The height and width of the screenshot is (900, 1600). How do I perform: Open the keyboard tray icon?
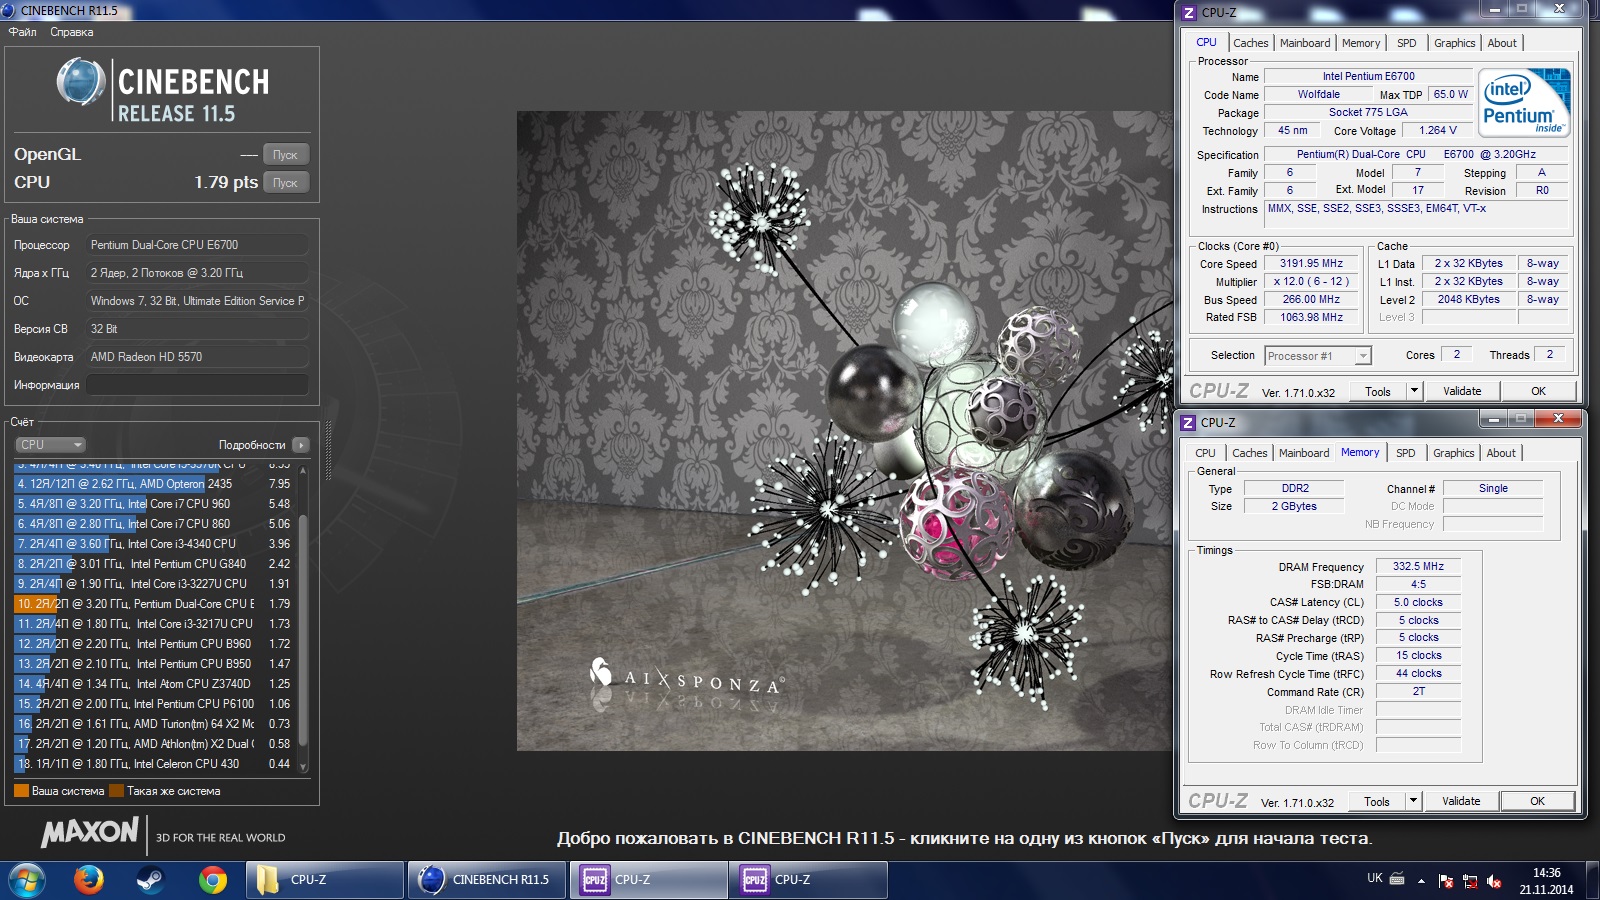[x=1397, y=879]
